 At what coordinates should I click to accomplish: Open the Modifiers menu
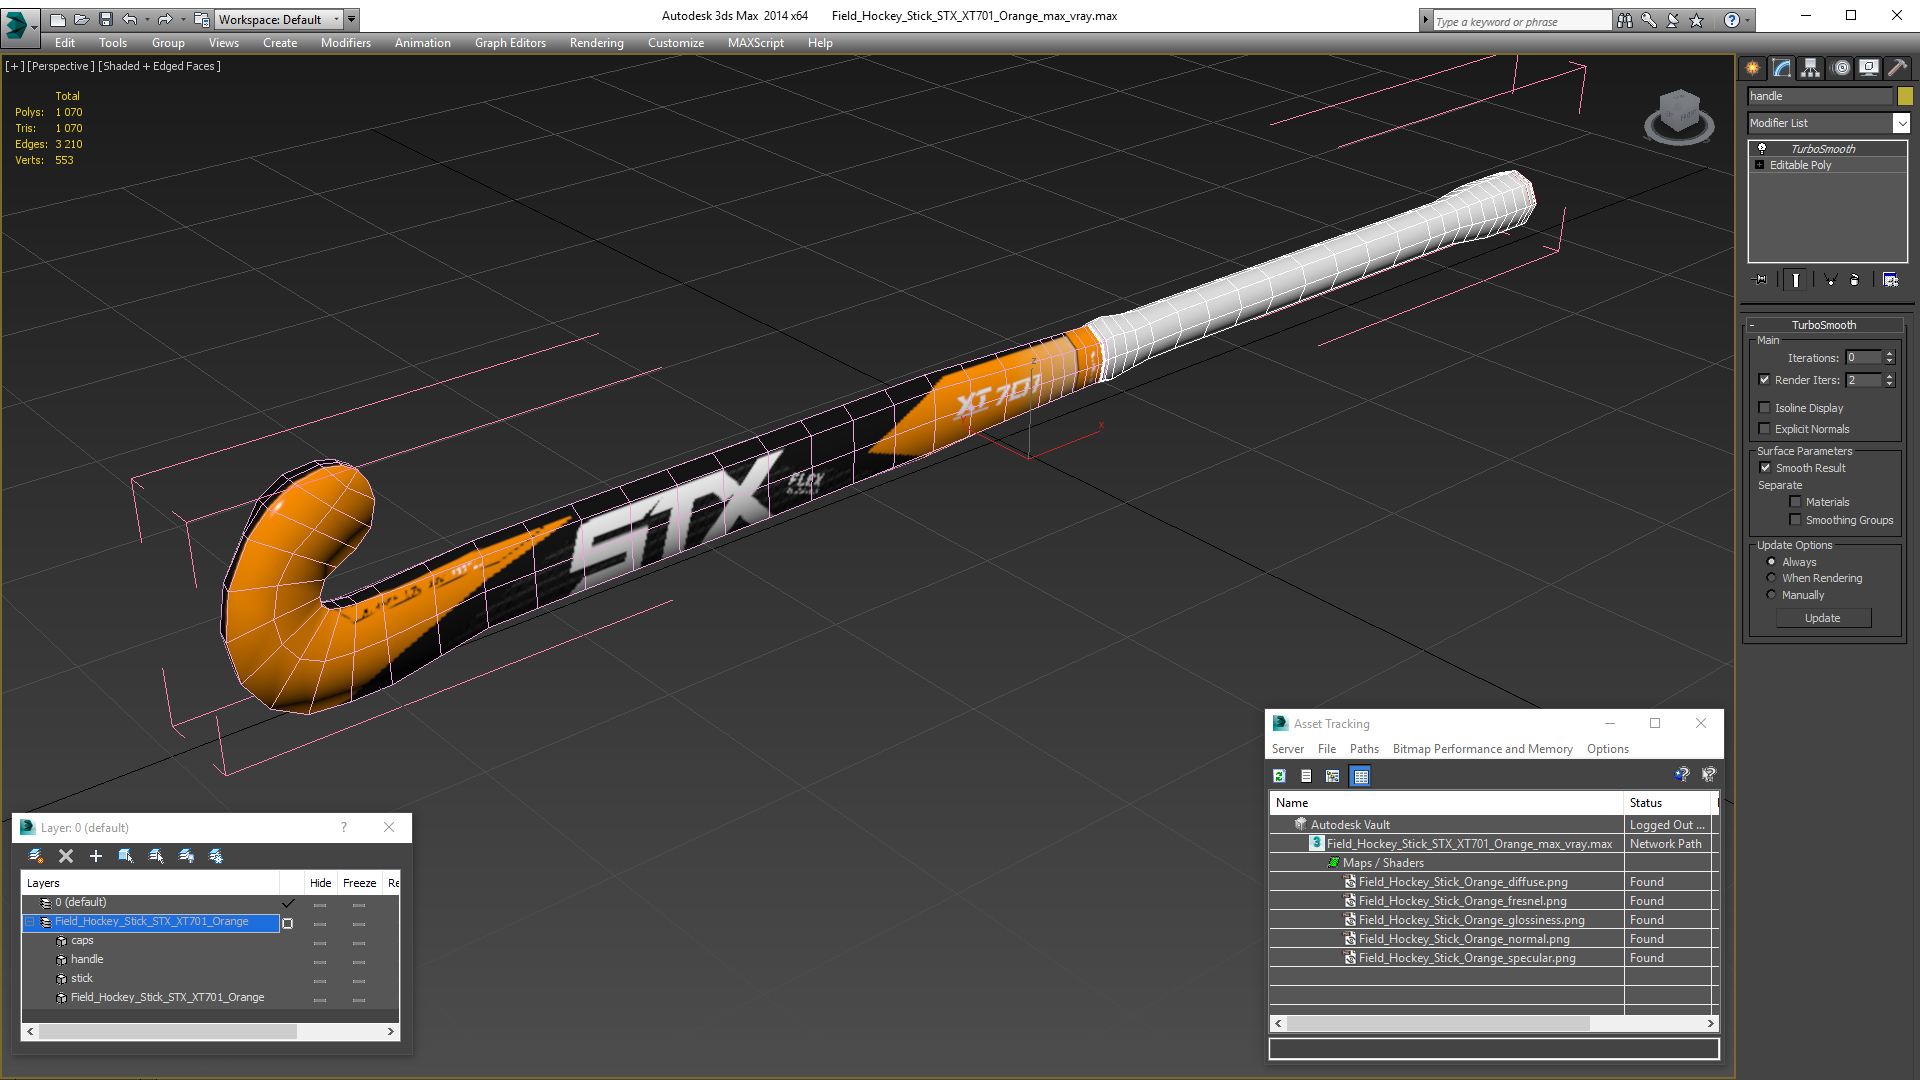[346, 43]
